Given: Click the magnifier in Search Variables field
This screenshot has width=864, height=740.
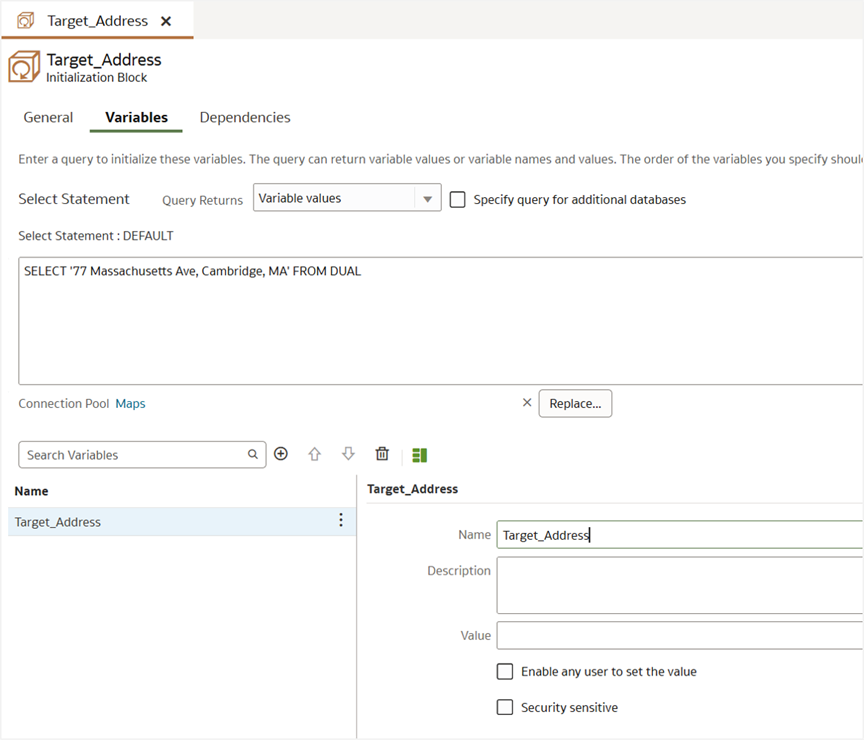Looking at the screenshot, I should (253, 454).
